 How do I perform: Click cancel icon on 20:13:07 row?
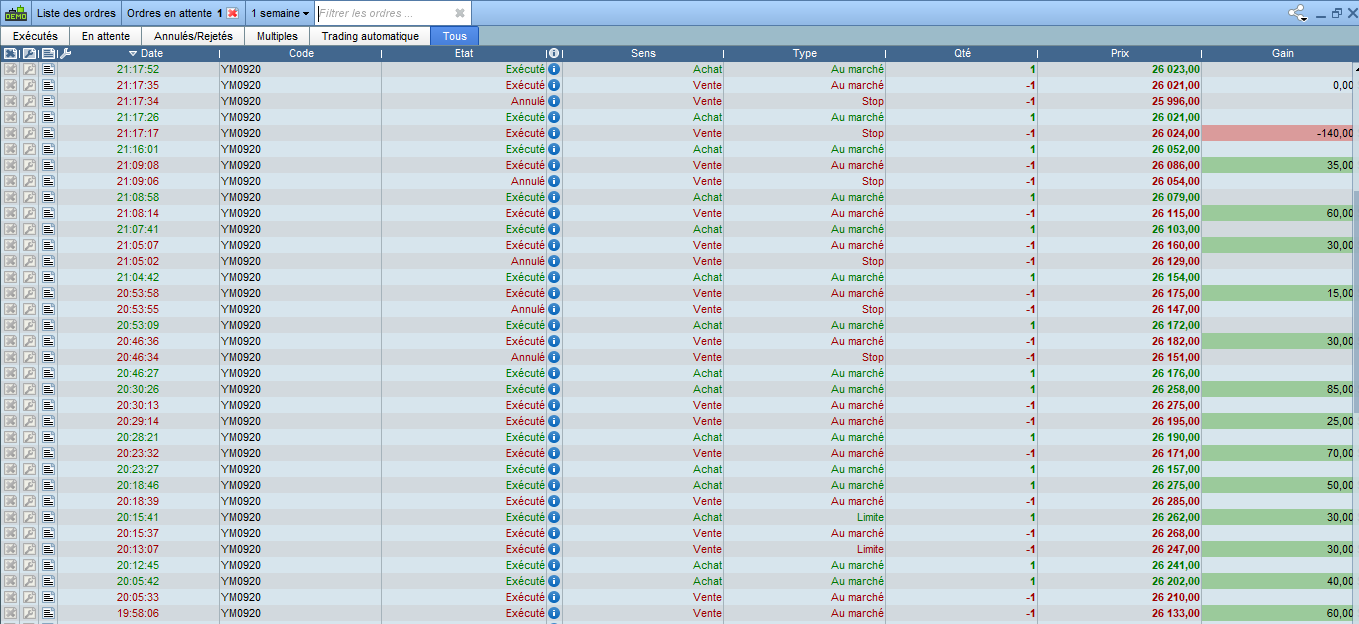point(11,549)
